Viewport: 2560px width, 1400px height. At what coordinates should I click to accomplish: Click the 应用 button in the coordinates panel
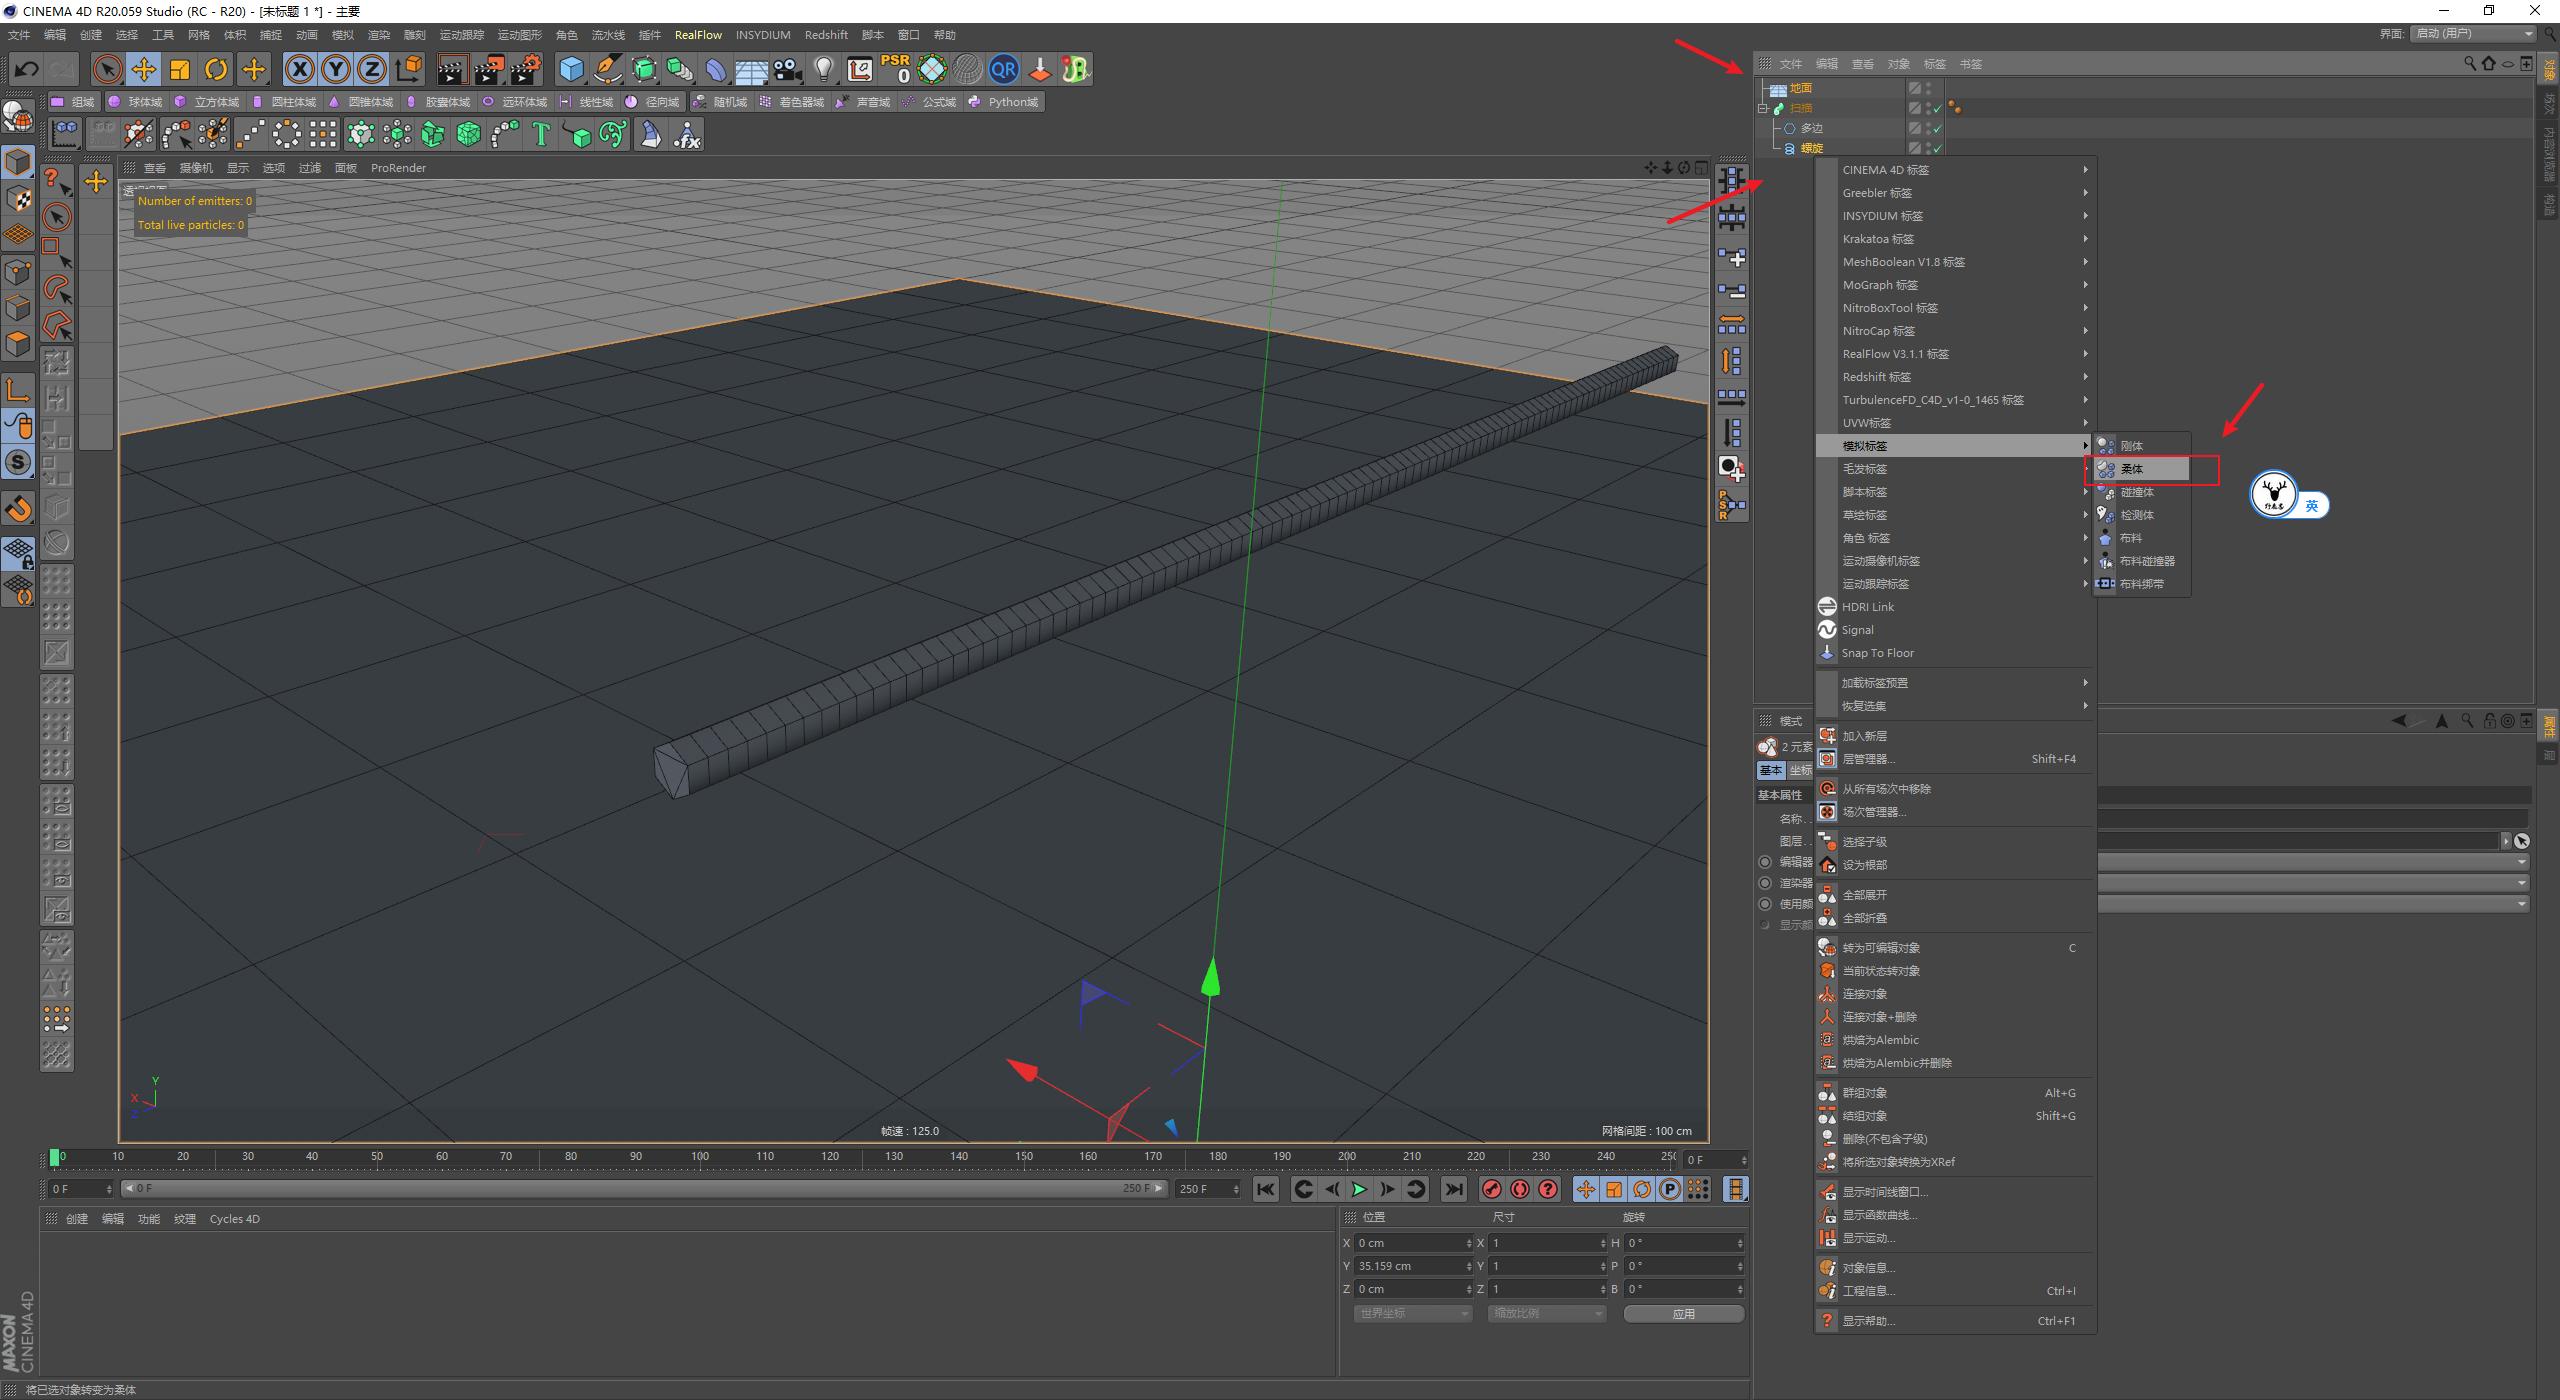[x=1684, y=1313]
